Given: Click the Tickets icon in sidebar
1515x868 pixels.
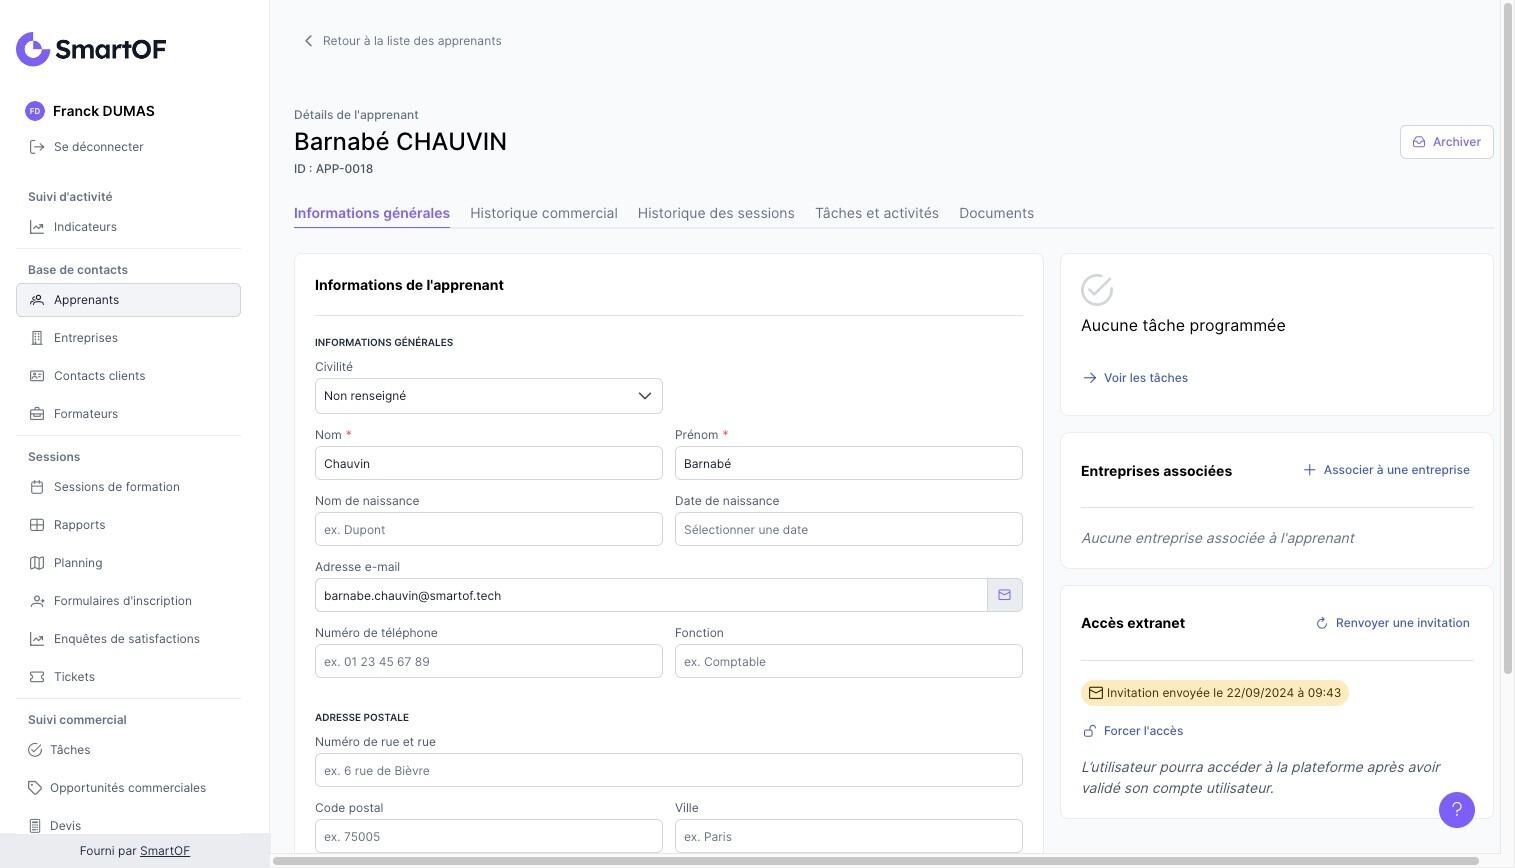Looking at the screenshot, I should [x=37, y=677].
